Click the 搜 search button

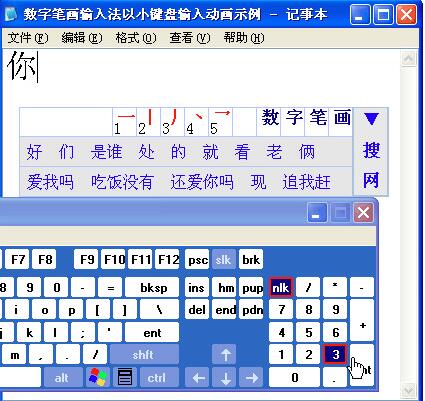(371, 150)
